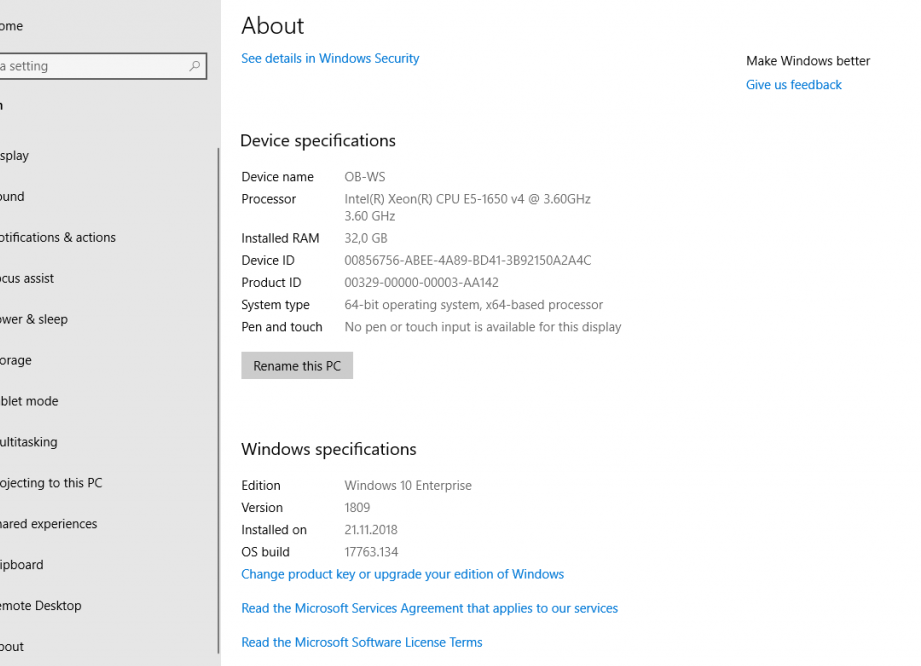Click the Give us feedback link
The height and width of the screenshot is (666, 921).
click(x=793, y=84)
